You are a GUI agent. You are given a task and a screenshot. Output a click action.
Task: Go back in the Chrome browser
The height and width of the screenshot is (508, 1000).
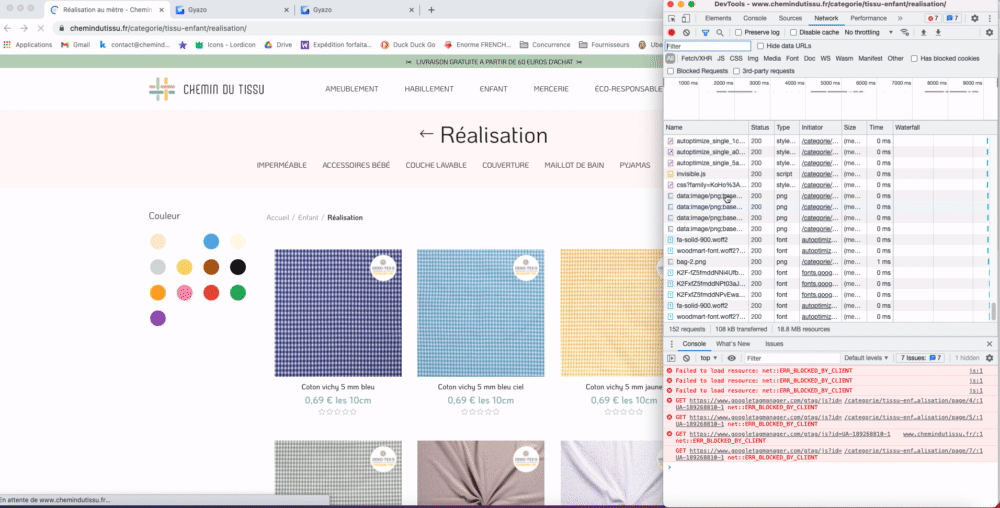coord(8,28)
